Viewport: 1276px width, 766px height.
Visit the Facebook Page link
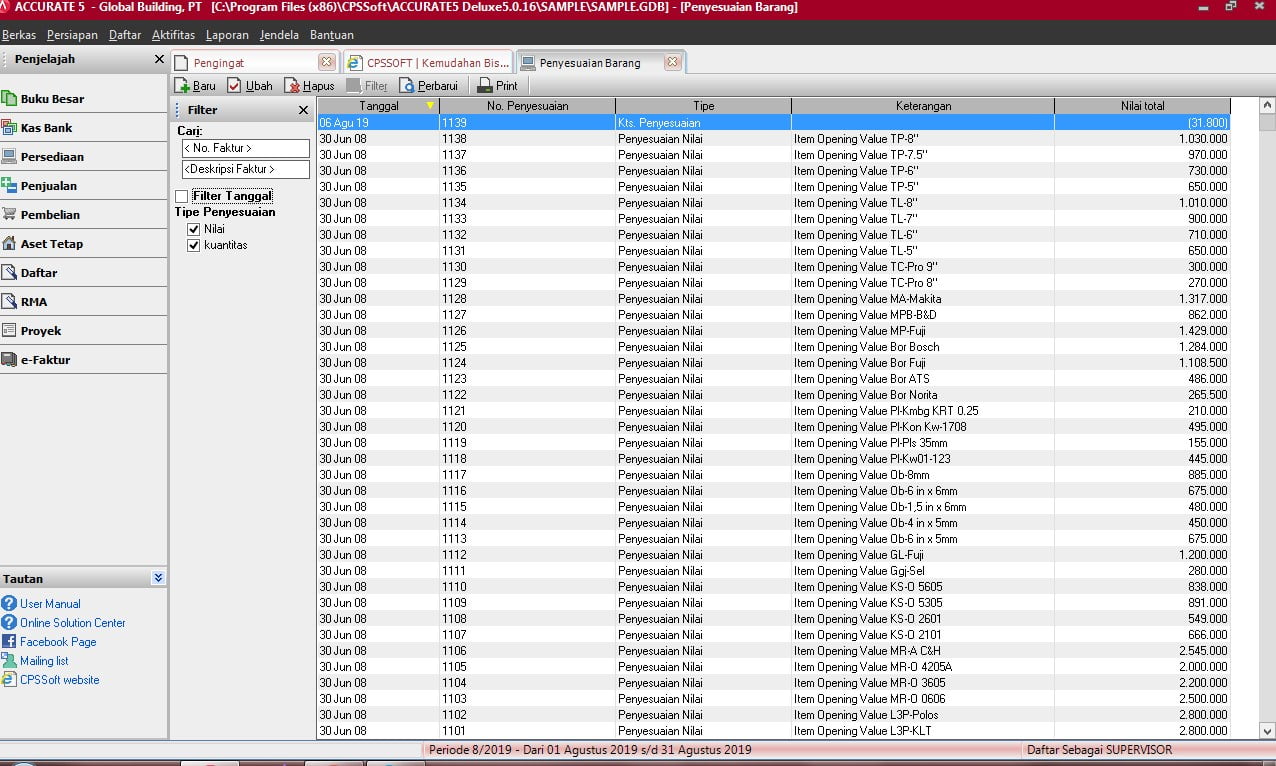[x=58, y=642]
